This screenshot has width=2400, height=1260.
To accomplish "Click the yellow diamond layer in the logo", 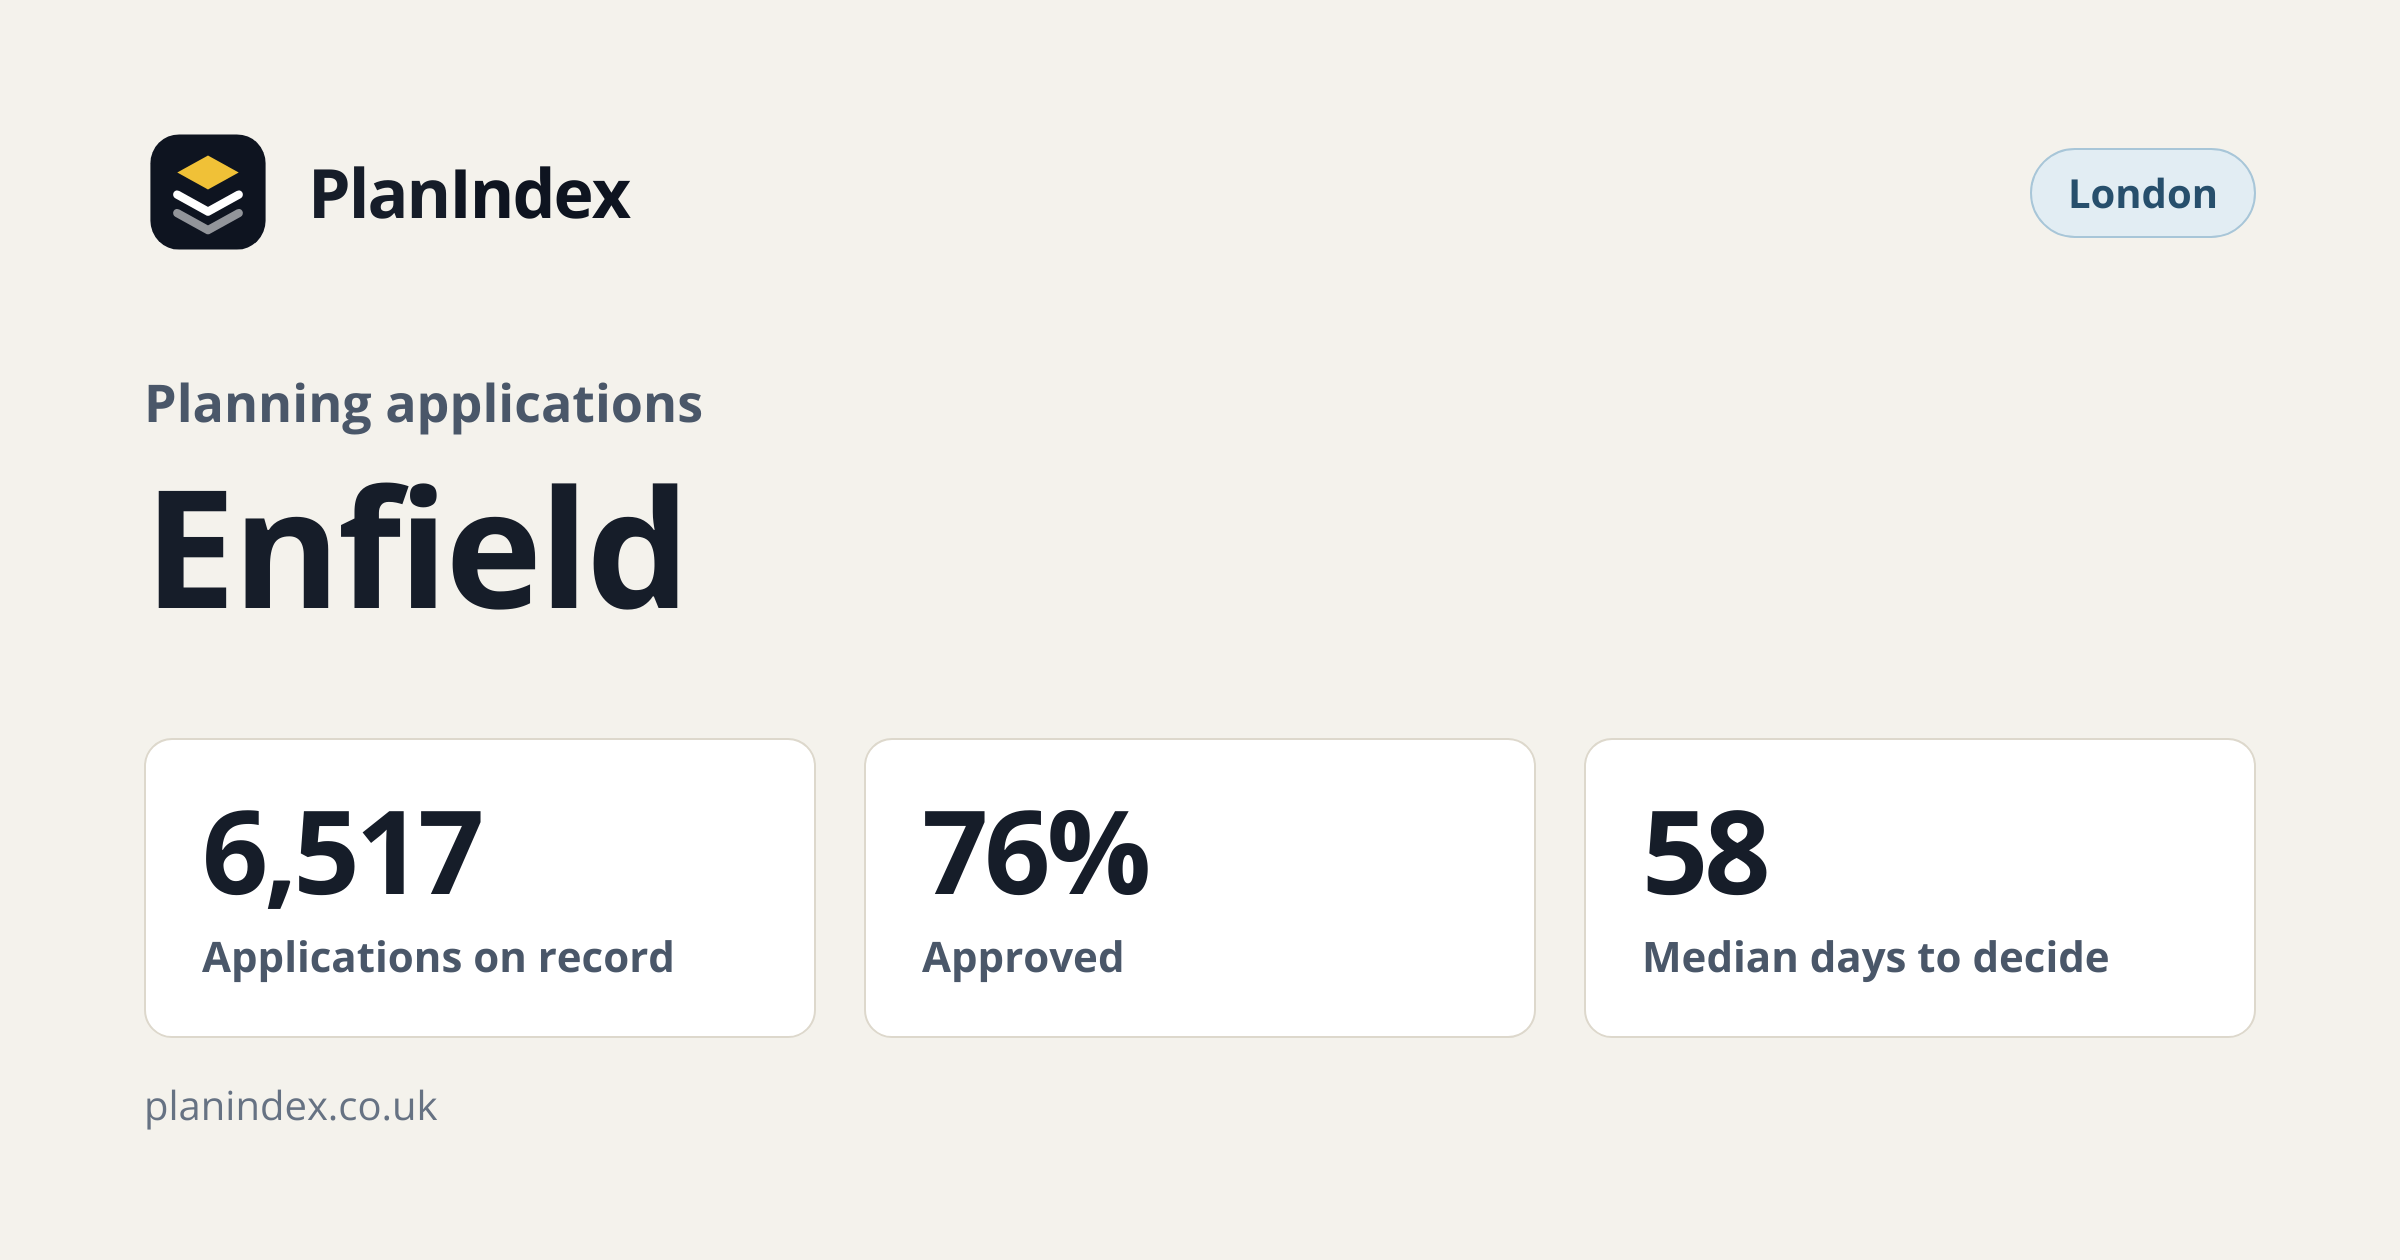I will [x=208, y=172].
